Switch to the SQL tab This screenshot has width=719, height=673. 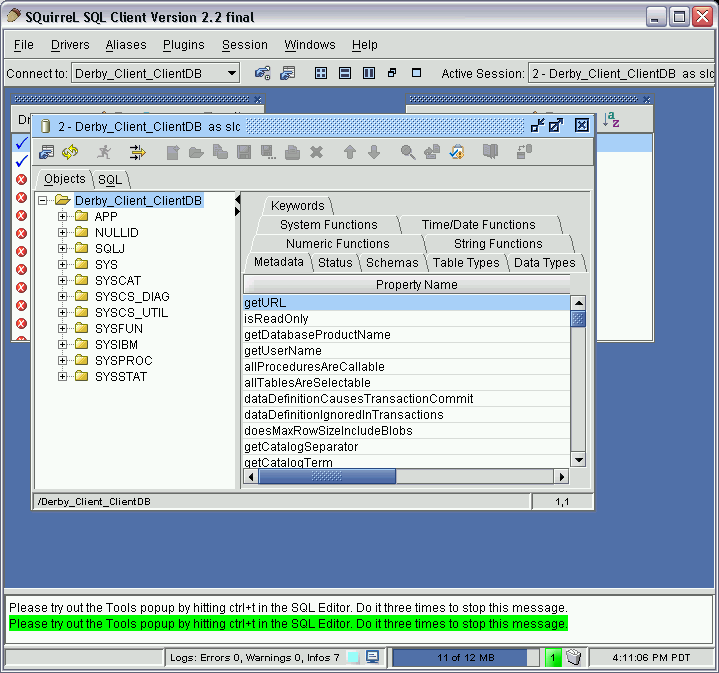pyautogui.click(x=109, y=180)
